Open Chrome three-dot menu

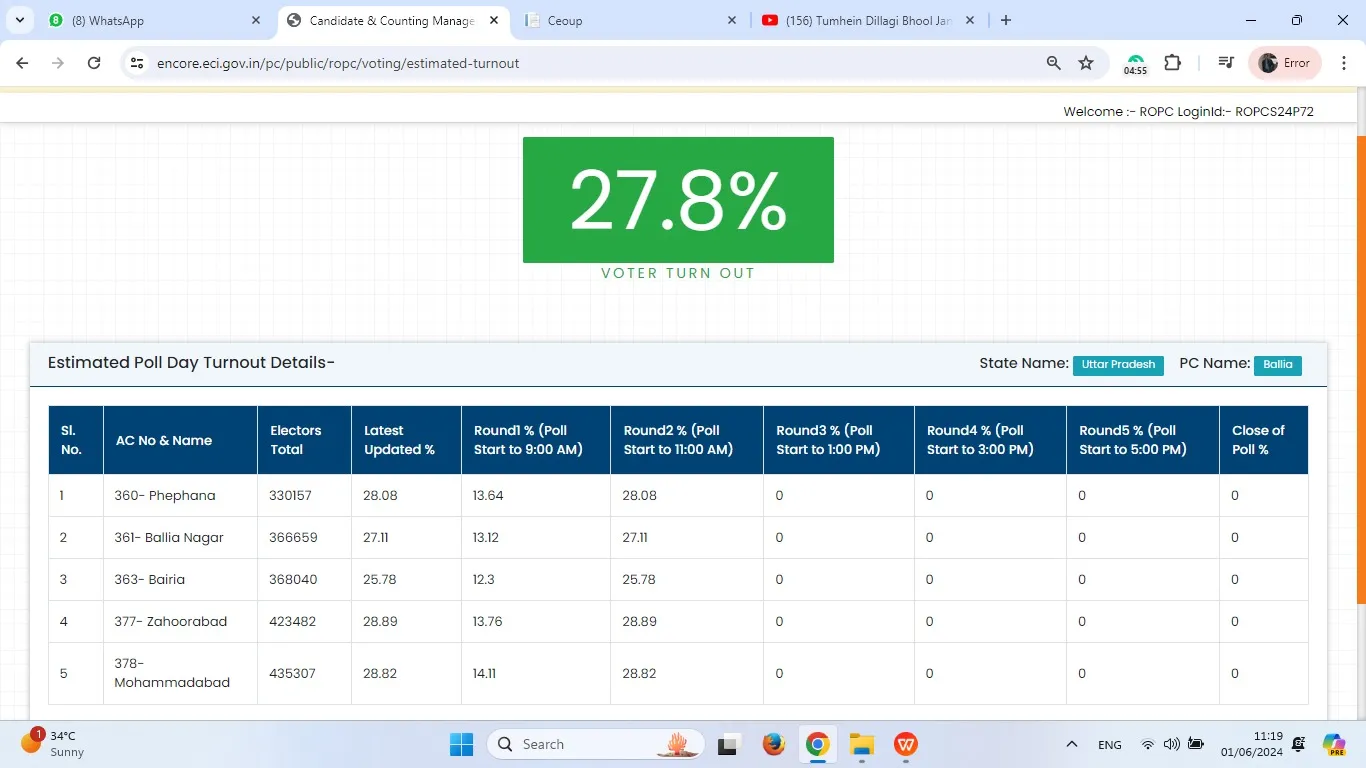coord(1344,63)
